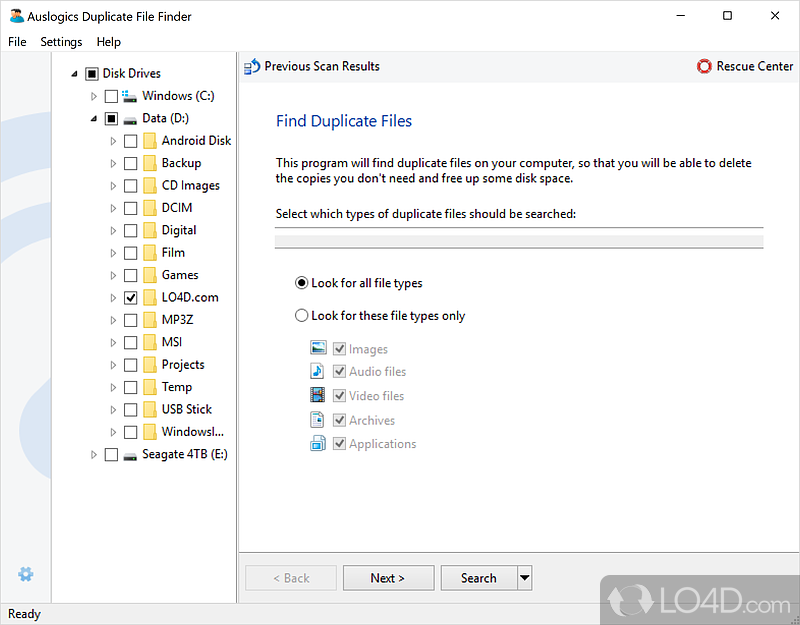Click the CD Images folder icon
Screen dimensions: 800x625
click(149, 185)
